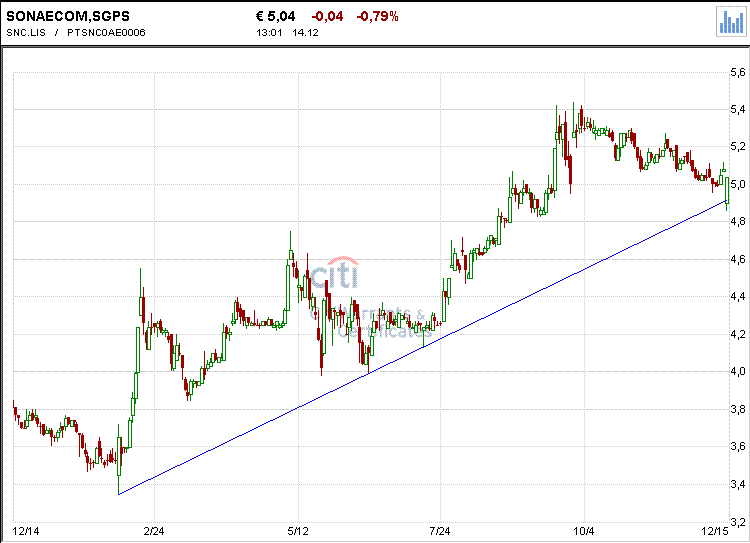Click the 4,4 price axis label
This screenshot has height=543, width=750.
tap(738, 297)
